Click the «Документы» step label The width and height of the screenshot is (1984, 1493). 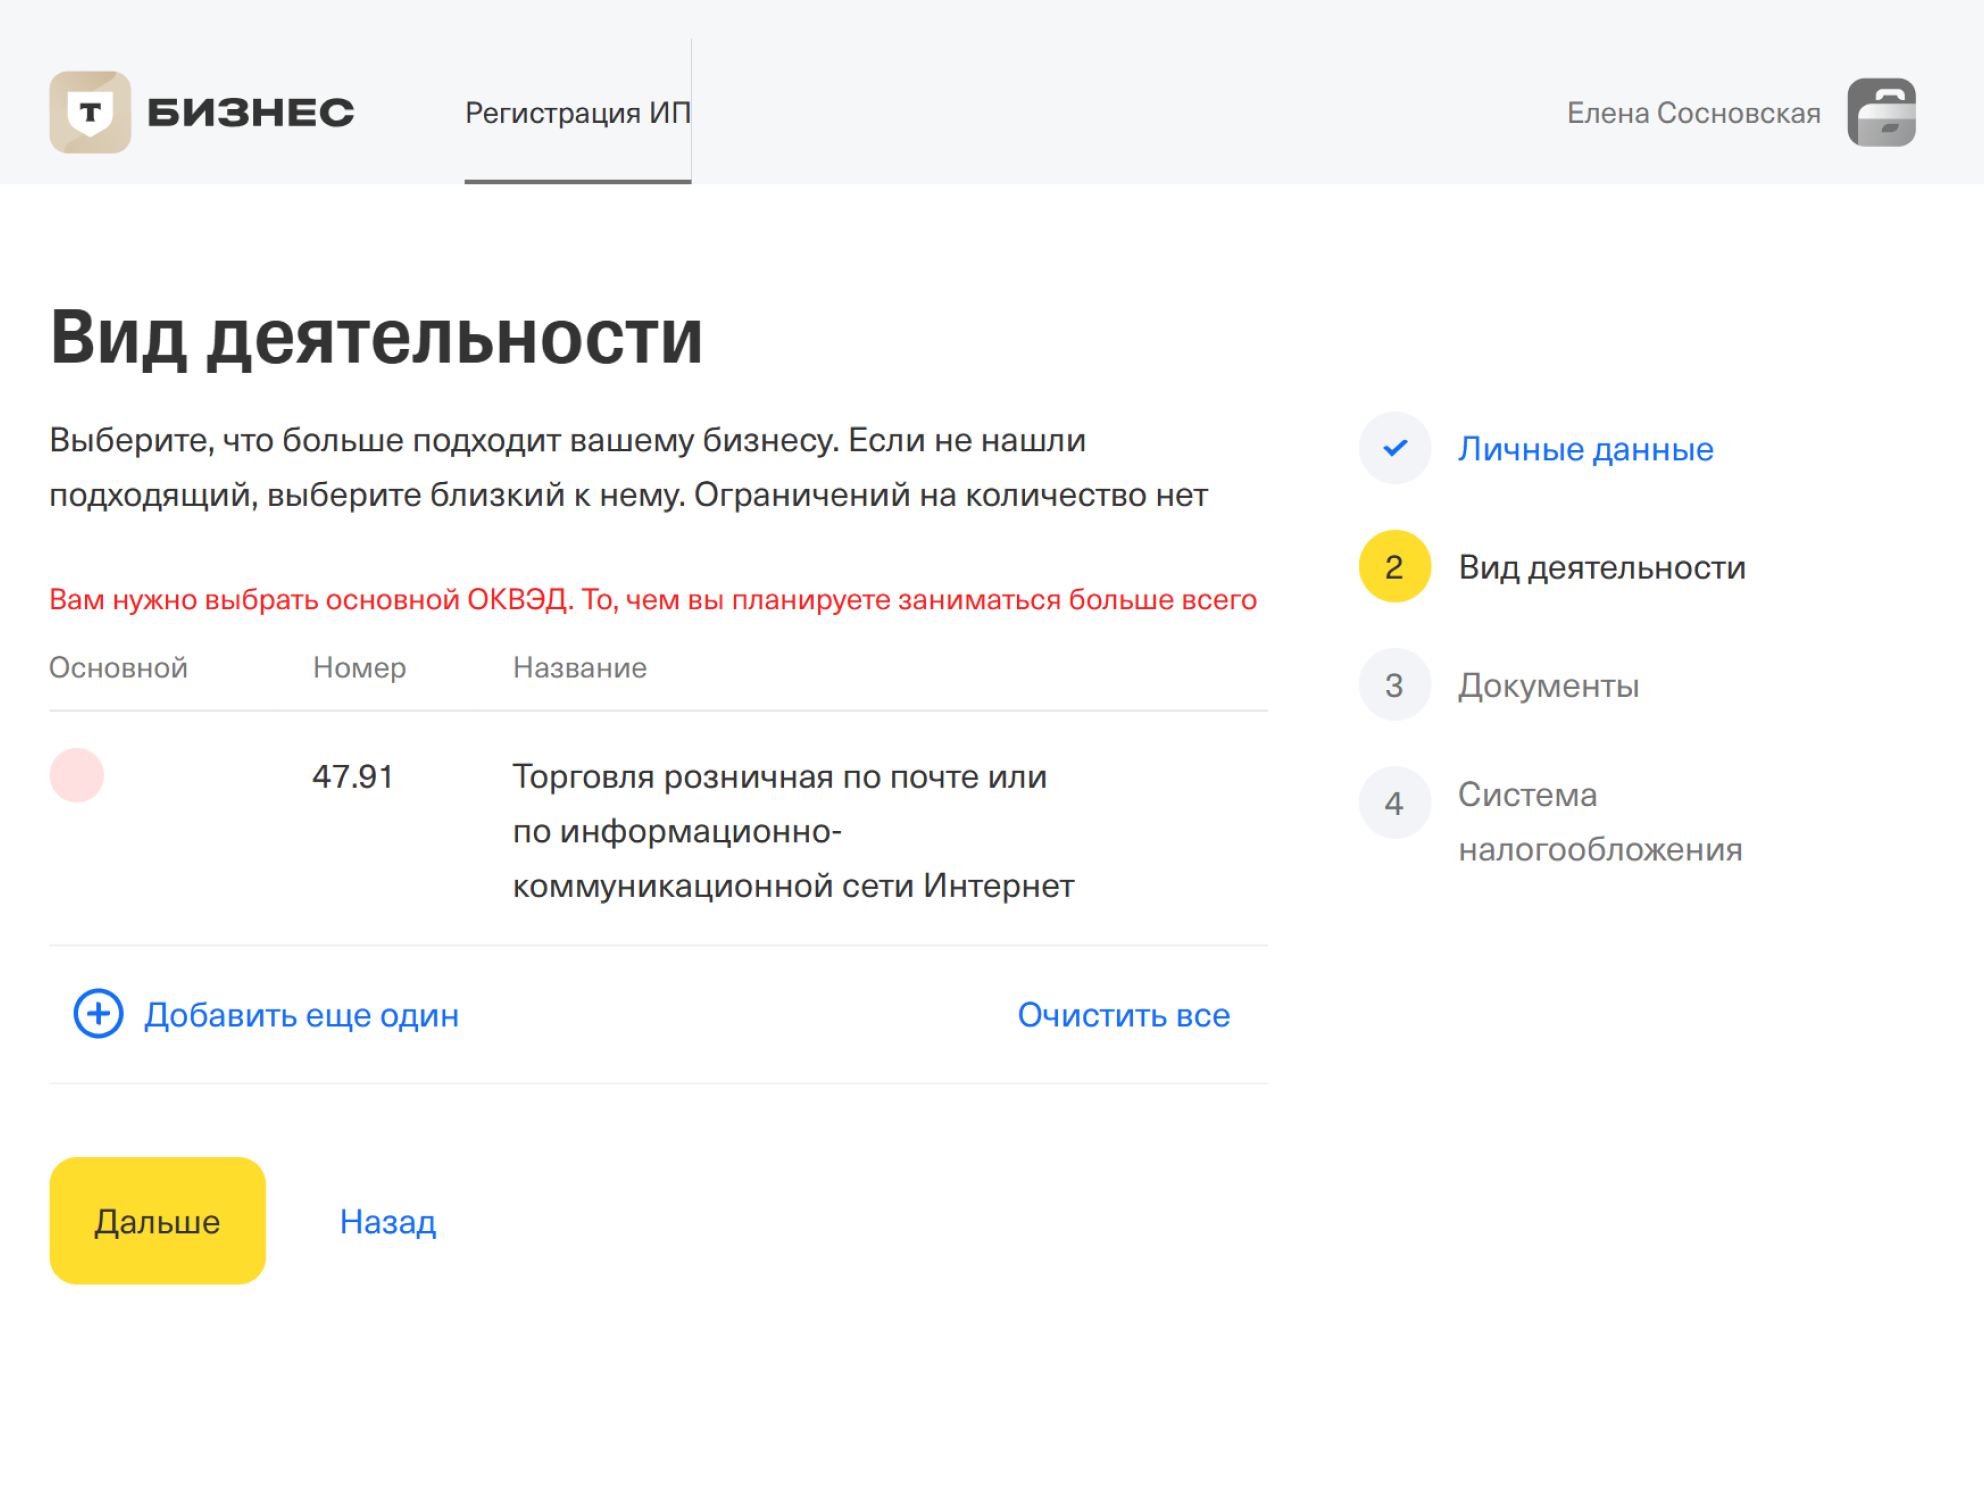(x=1549, y=684)
